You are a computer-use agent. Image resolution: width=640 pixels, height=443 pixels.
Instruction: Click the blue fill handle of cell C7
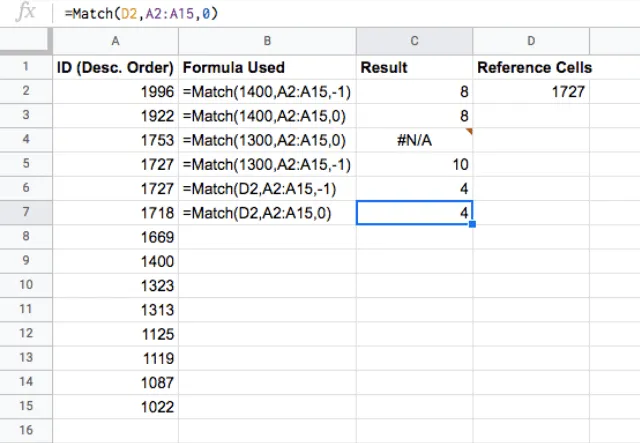point(472,224)
